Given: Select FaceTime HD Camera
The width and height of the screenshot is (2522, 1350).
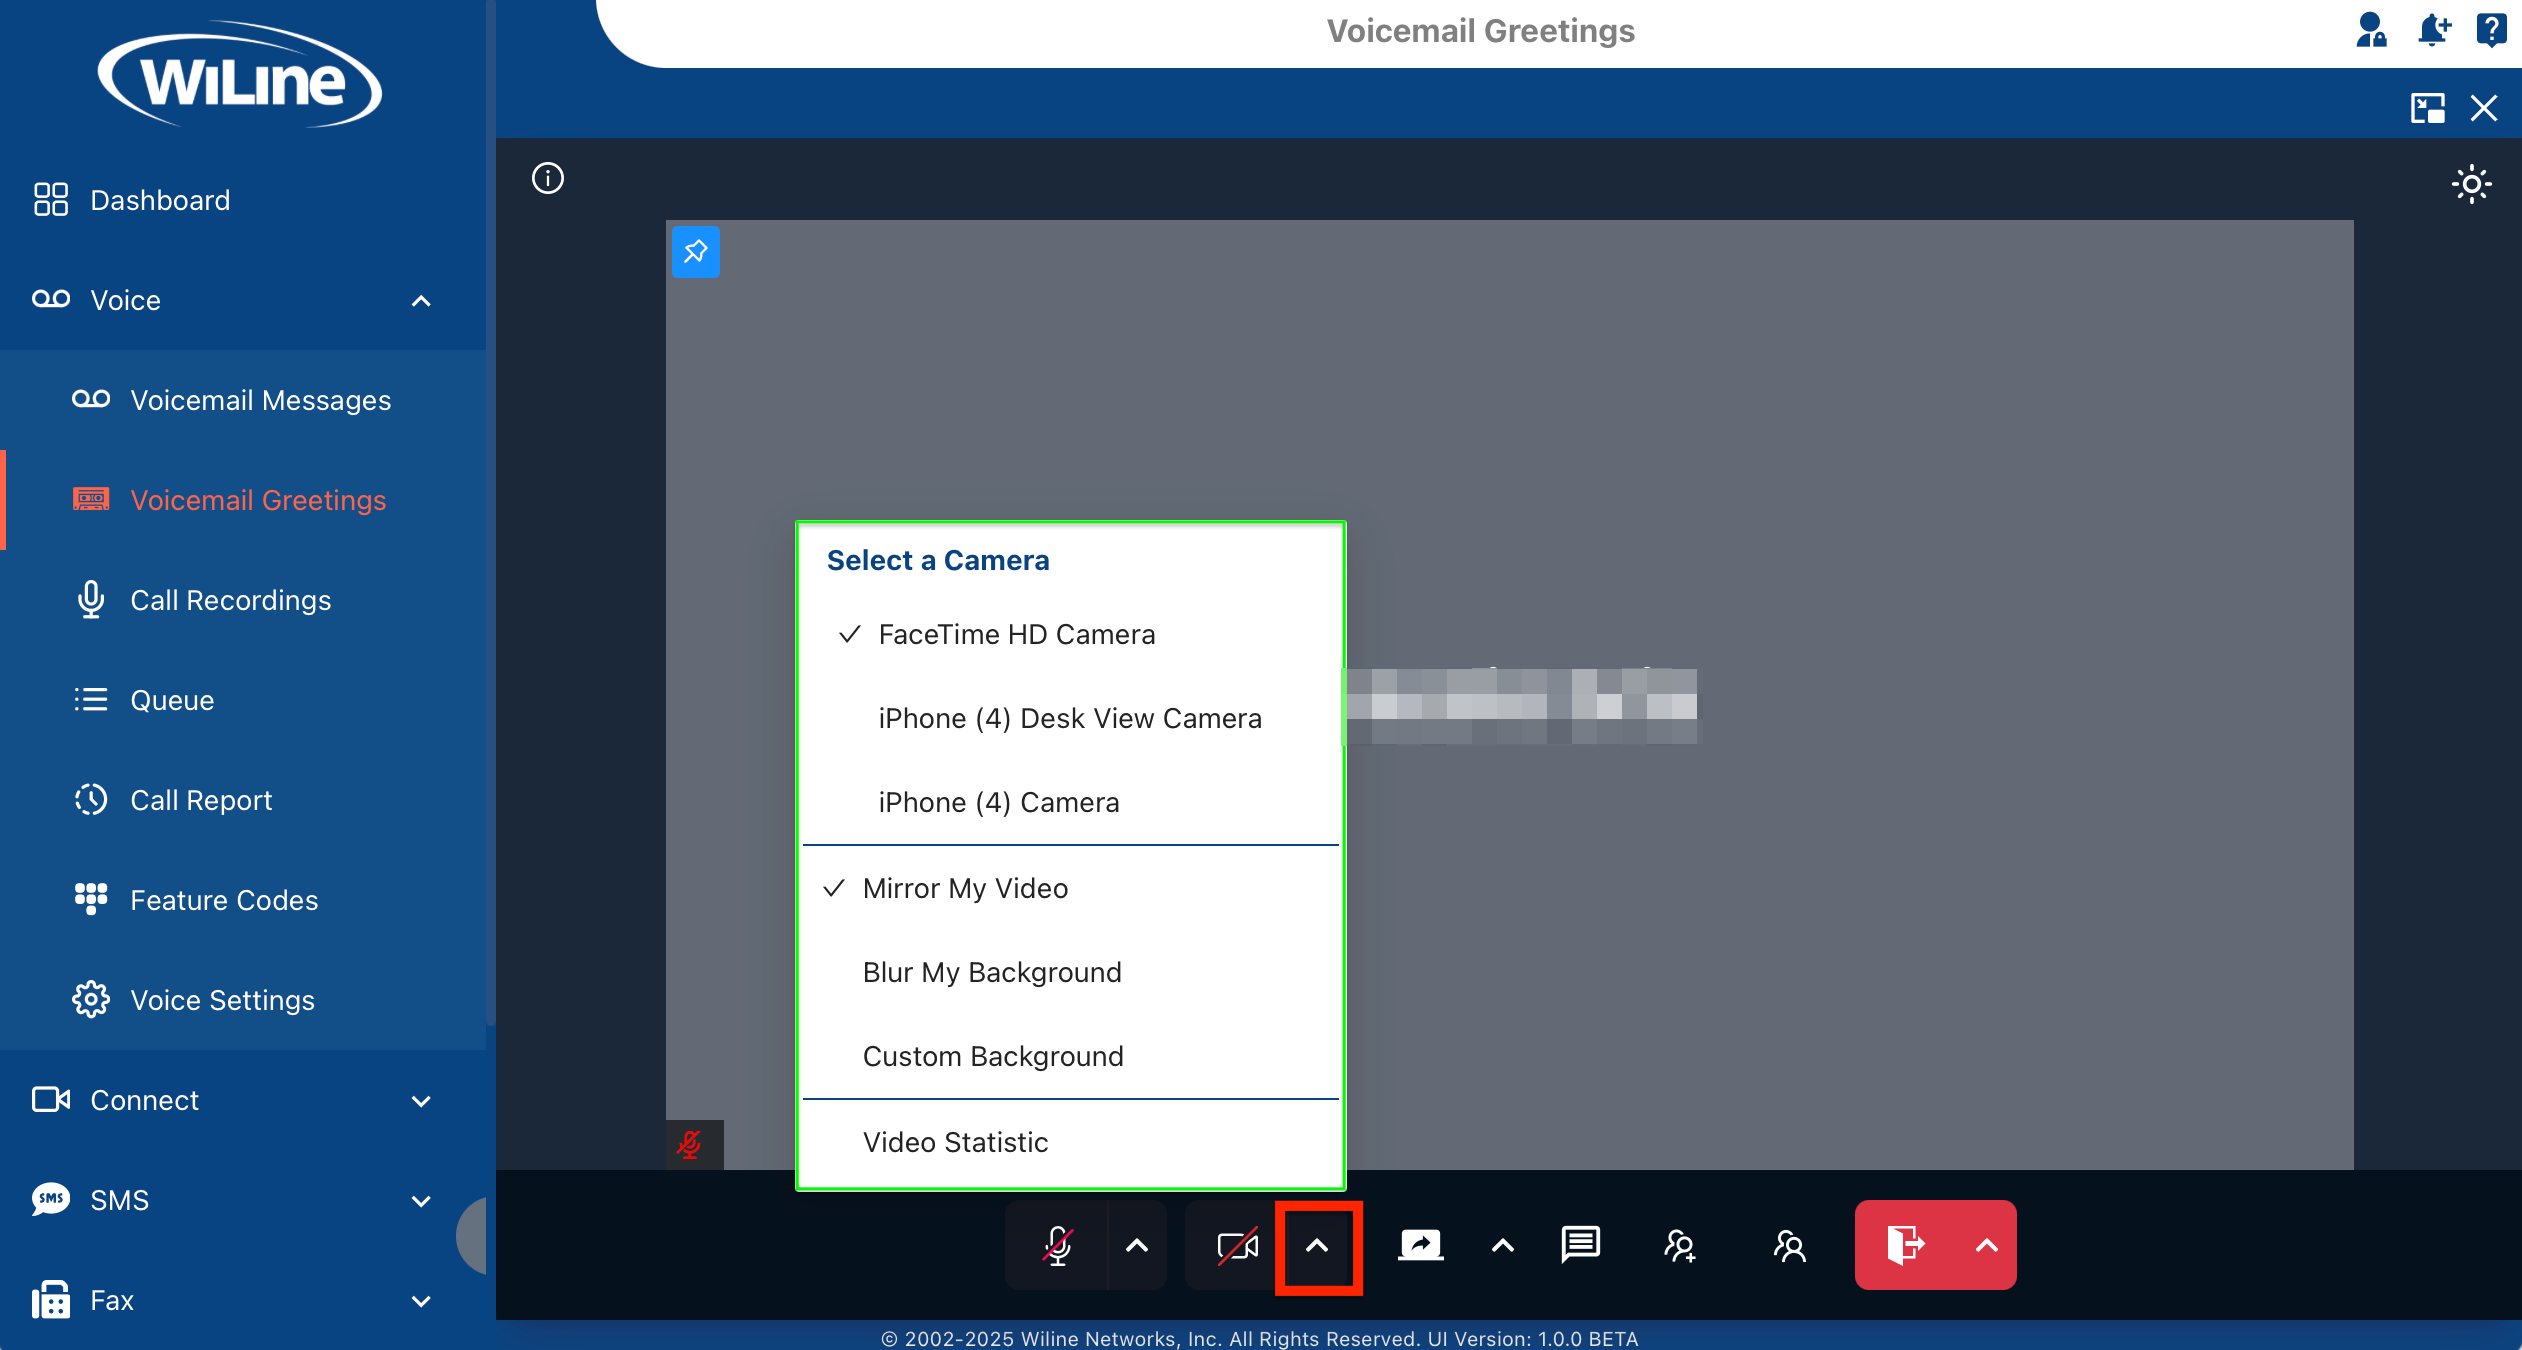Looking at the screenshot, I should 1016,634.
